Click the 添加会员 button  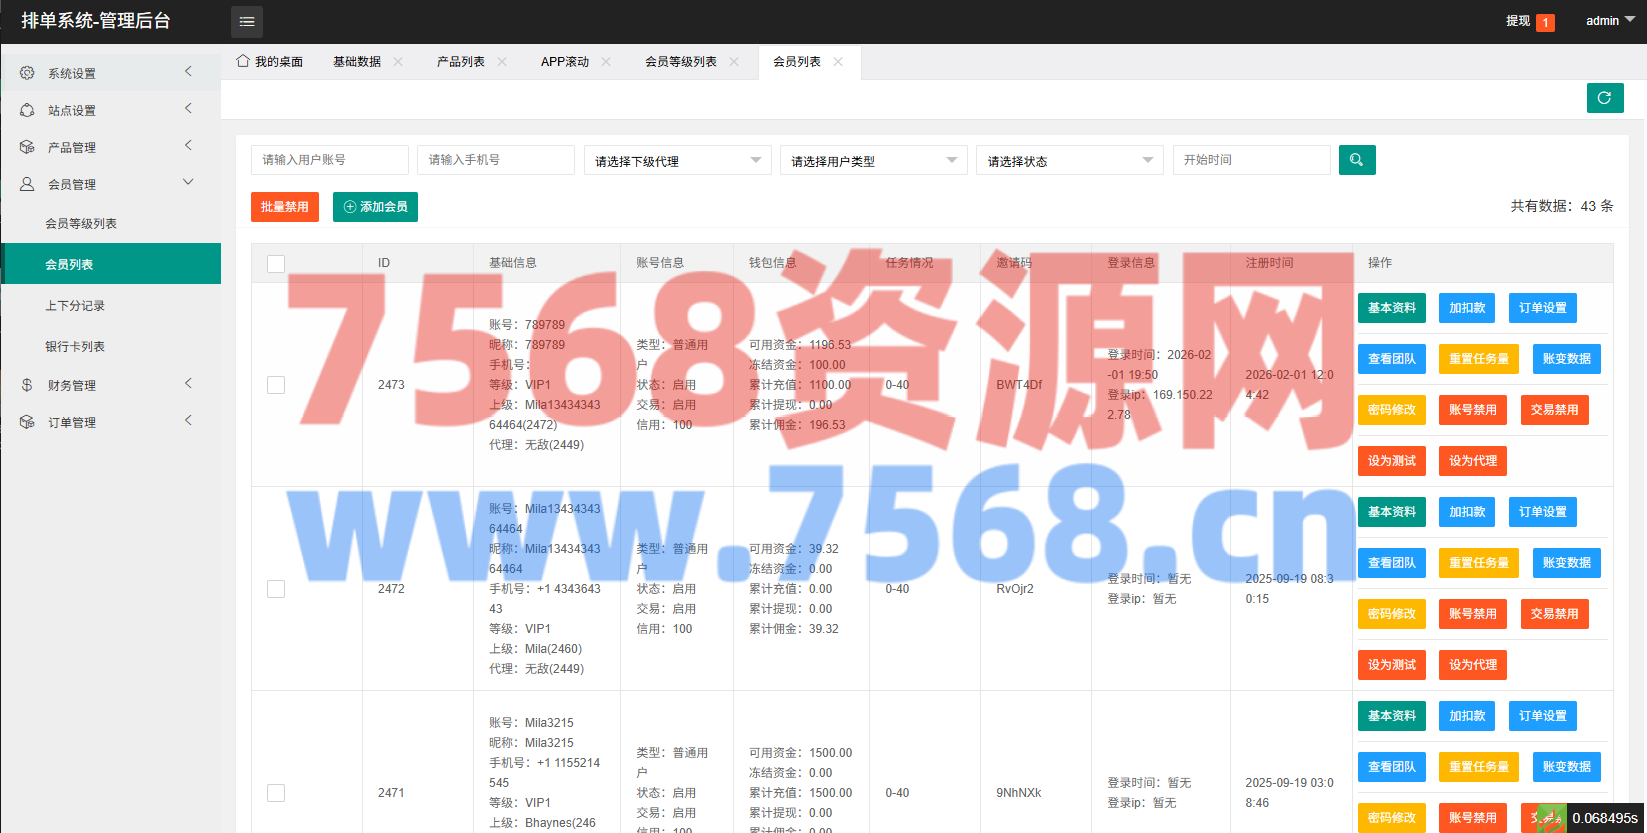(375, 207)
